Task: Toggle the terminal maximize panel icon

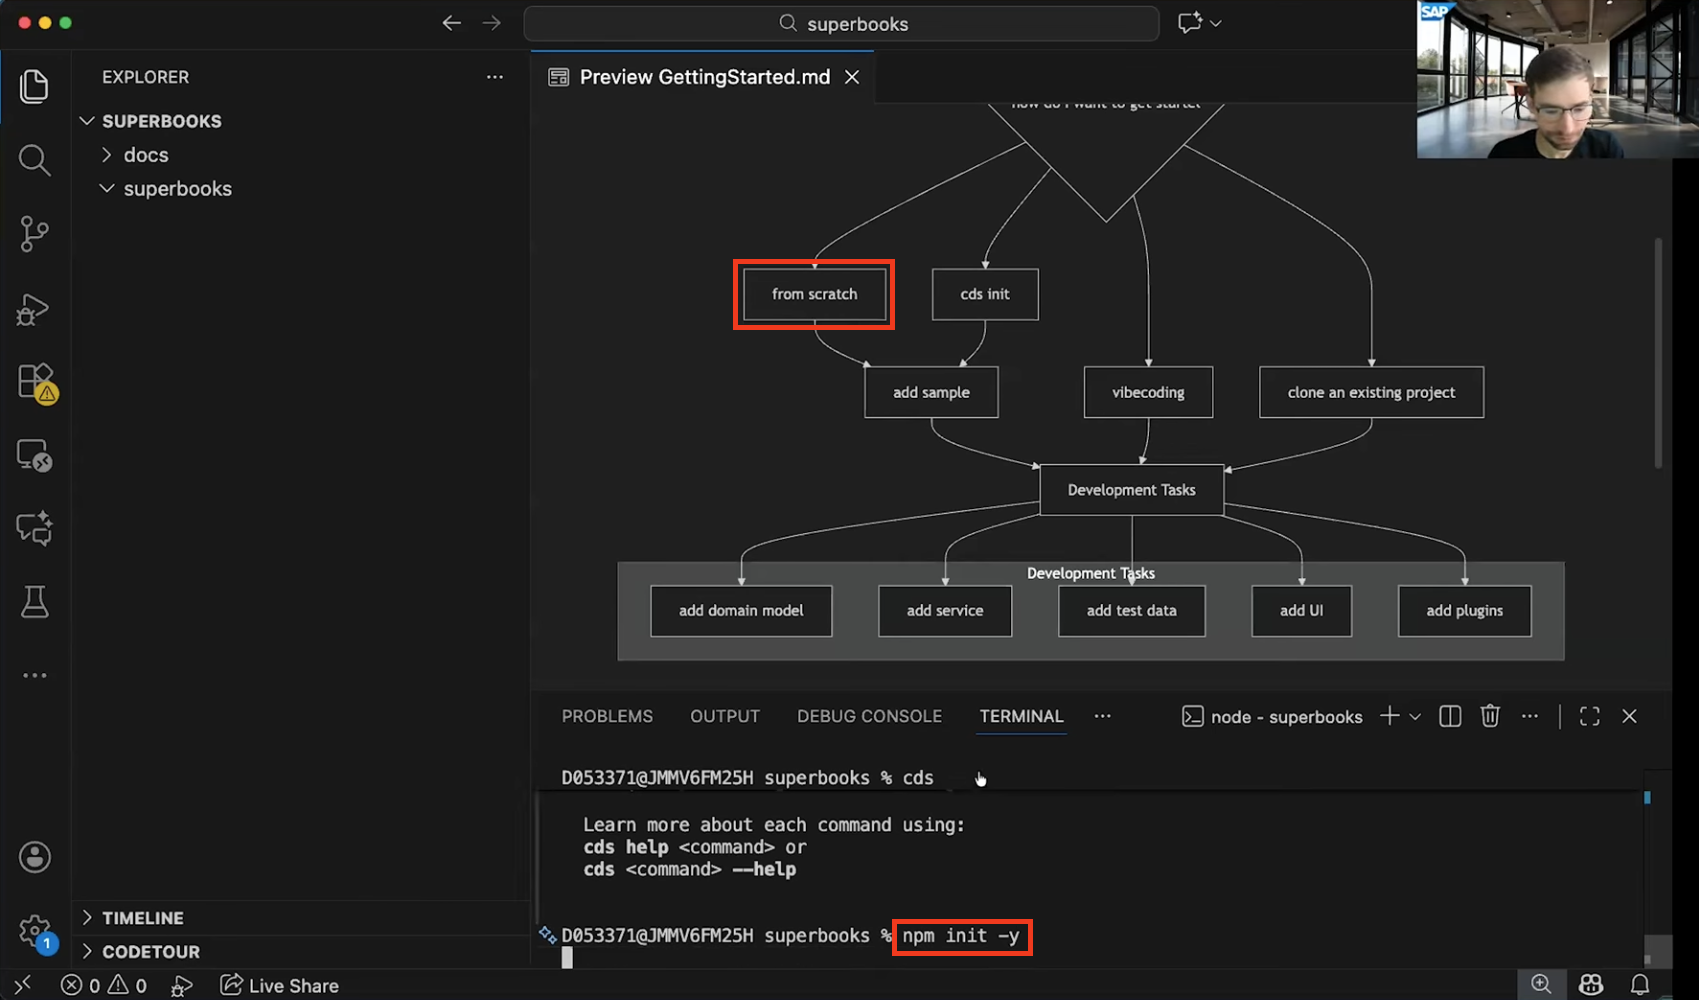Action: [1589, 716]
